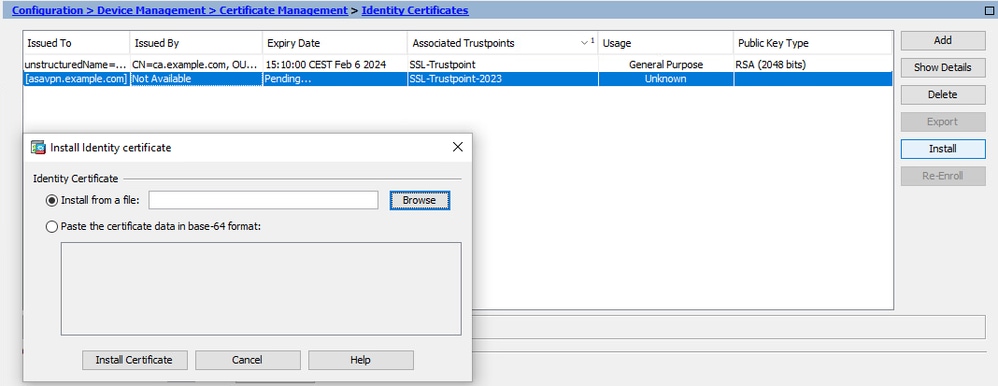Select the SSL-Trustpoint certificate row
Image resolution: width=998 pixels, height=386 pixels.
click(x=458, y=64)
